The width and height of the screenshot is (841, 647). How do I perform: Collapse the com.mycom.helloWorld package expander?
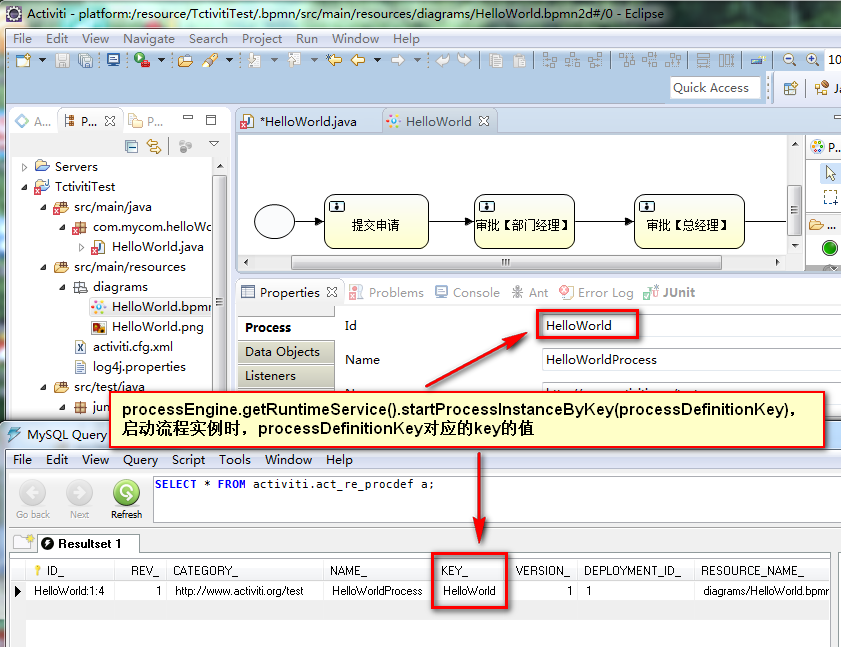click(x=63, y=227)
